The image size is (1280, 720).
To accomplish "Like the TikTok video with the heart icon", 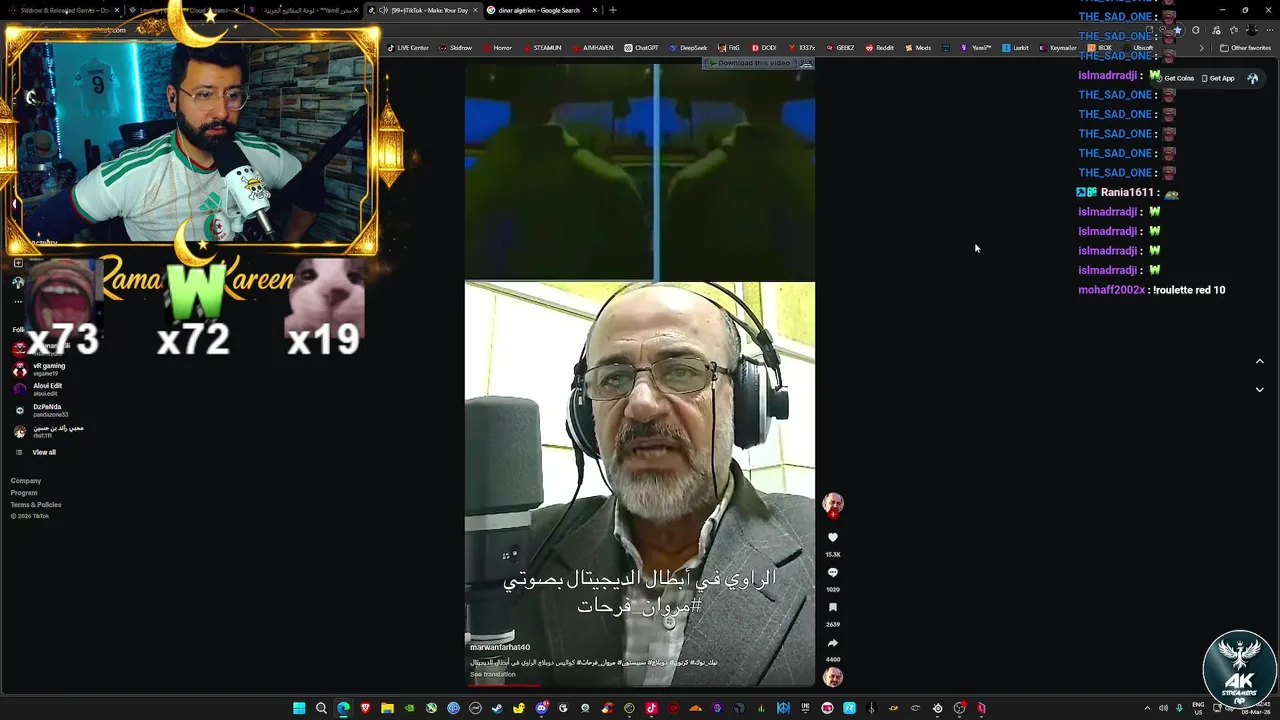I will click(x=832, y=538).
